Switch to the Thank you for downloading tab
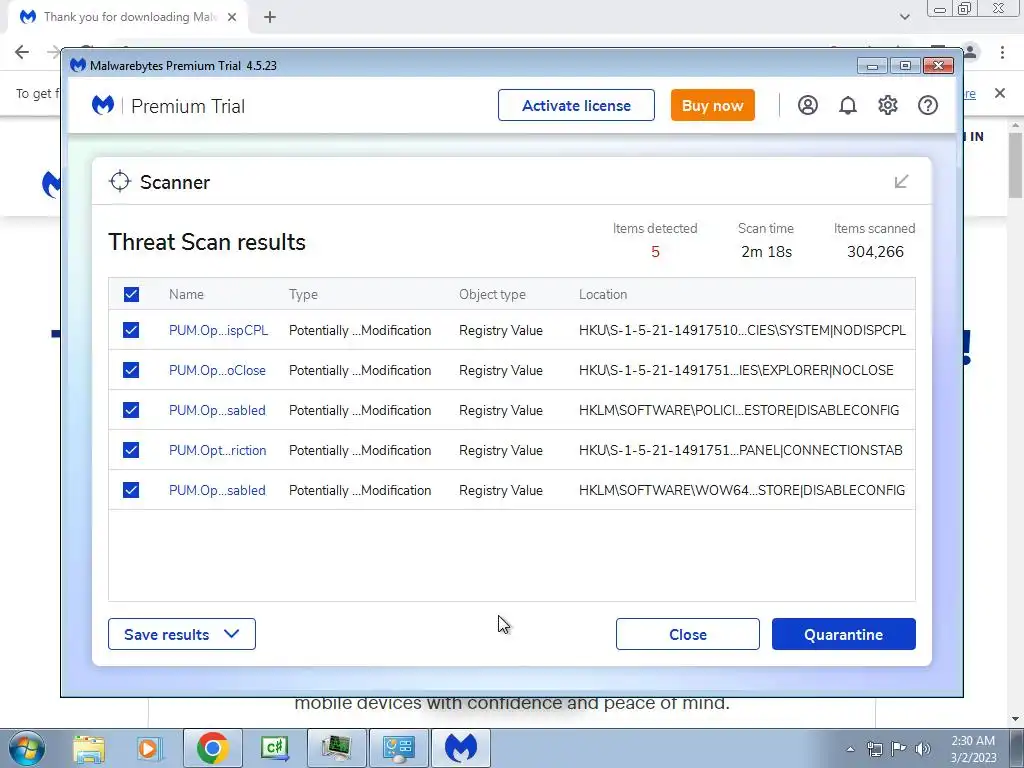The height and width of the screenshot is (768, 1024). [129, 18]
